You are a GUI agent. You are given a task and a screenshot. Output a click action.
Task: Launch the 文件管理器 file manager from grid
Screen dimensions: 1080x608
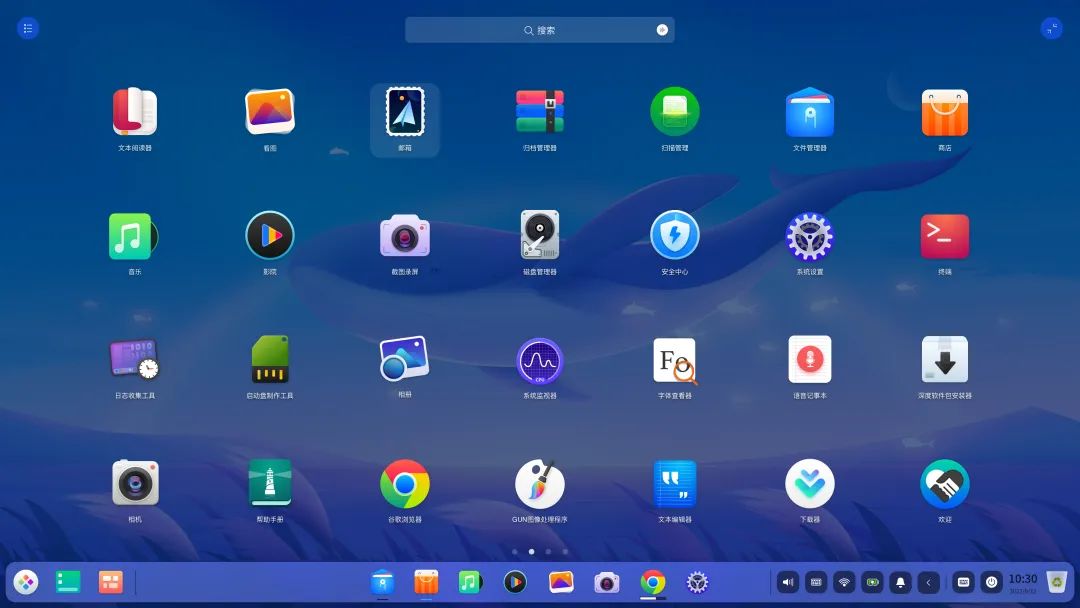point(810,112)
